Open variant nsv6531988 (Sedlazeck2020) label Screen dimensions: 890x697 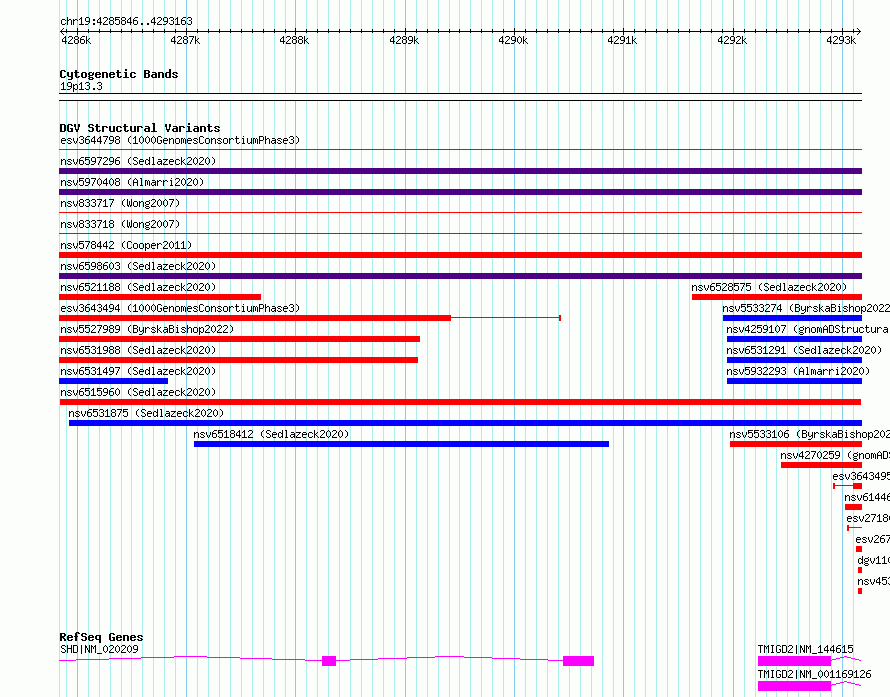click(138, 350)
